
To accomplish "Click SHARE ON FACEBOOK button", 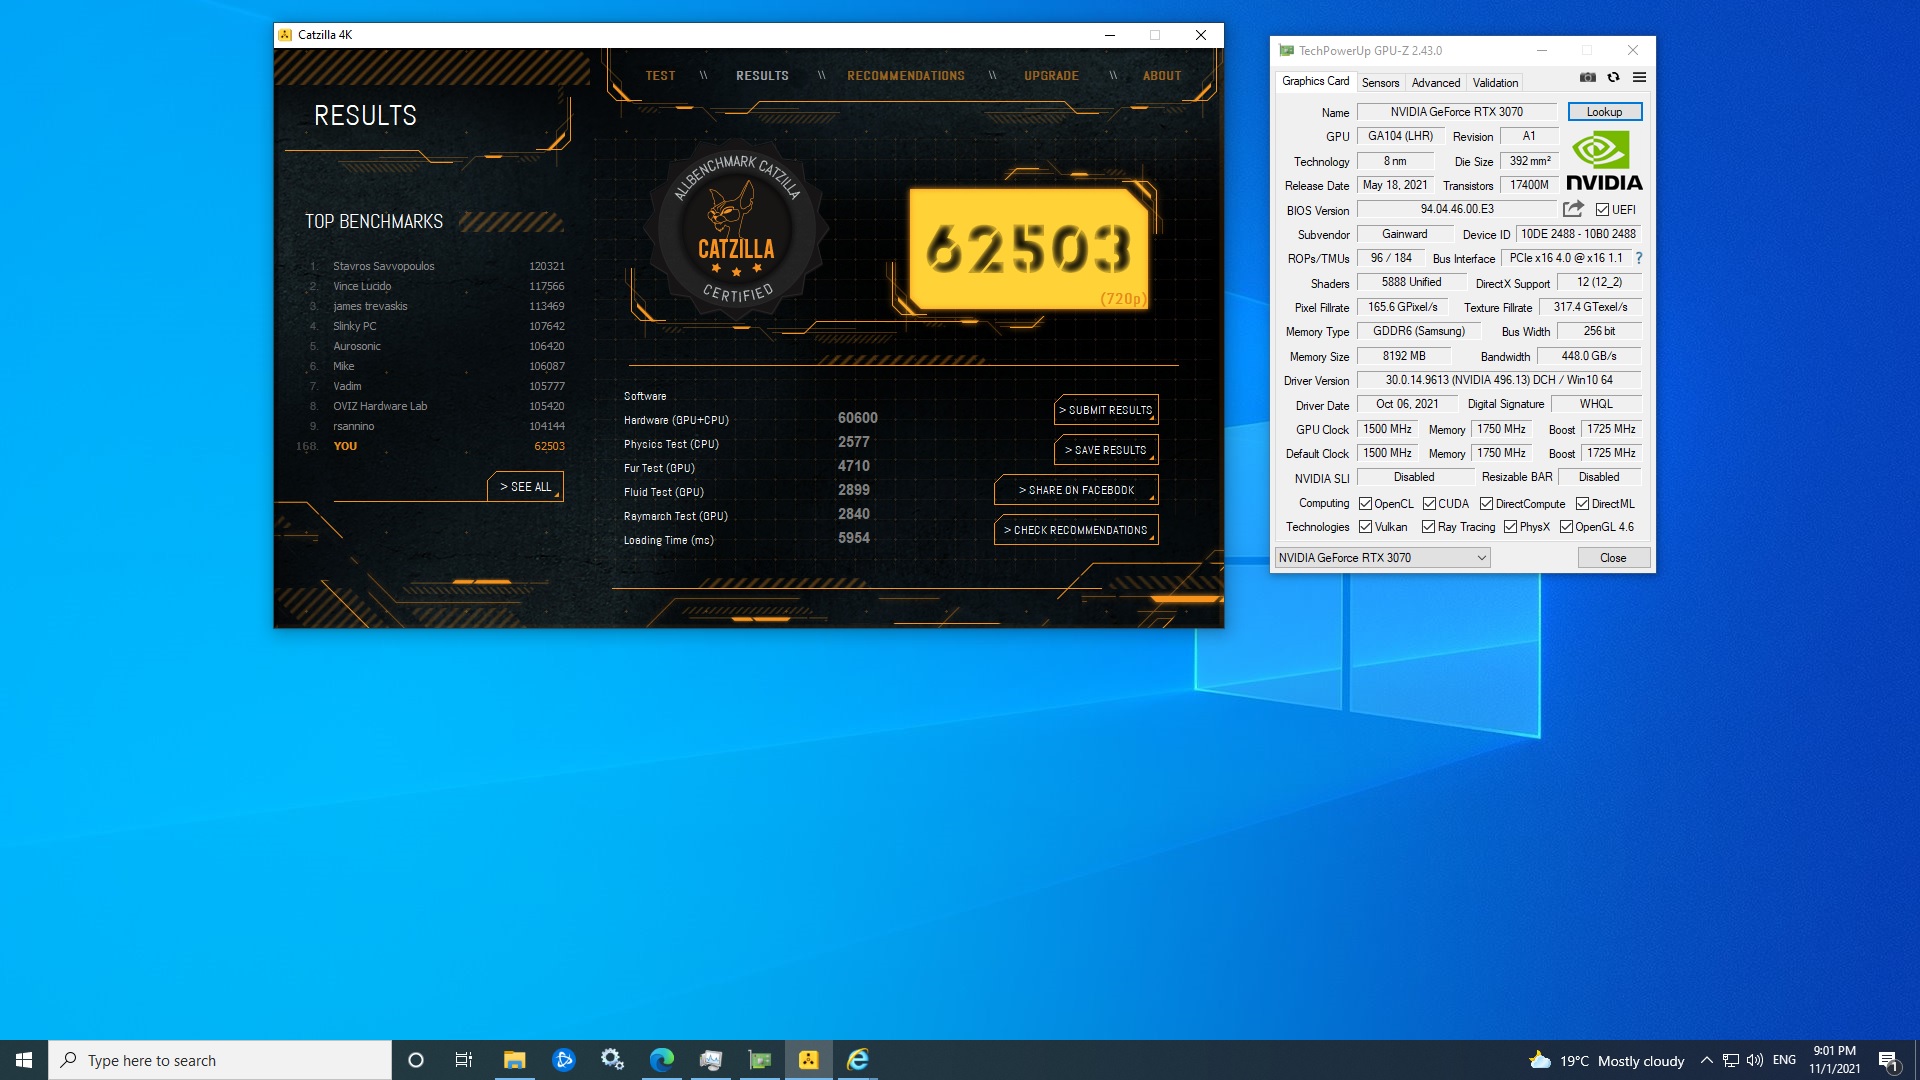I will point(1076,490).
